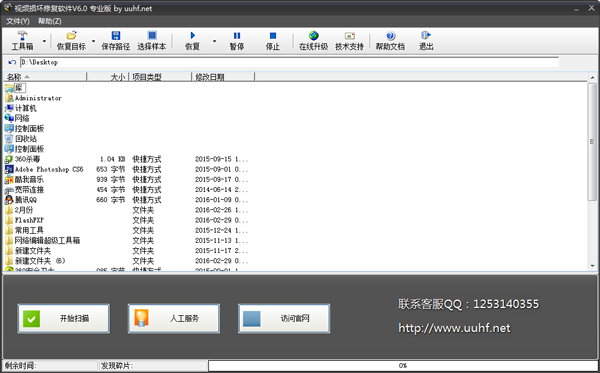
Task: Open the 文件(Y) menu
Action: [18, 21]
